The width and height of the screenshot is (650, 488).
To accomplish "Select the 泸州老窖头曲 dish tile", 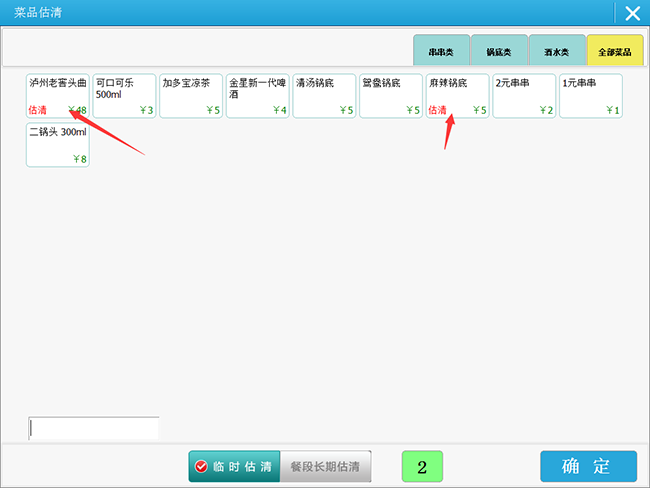I will tap(58, 96).
